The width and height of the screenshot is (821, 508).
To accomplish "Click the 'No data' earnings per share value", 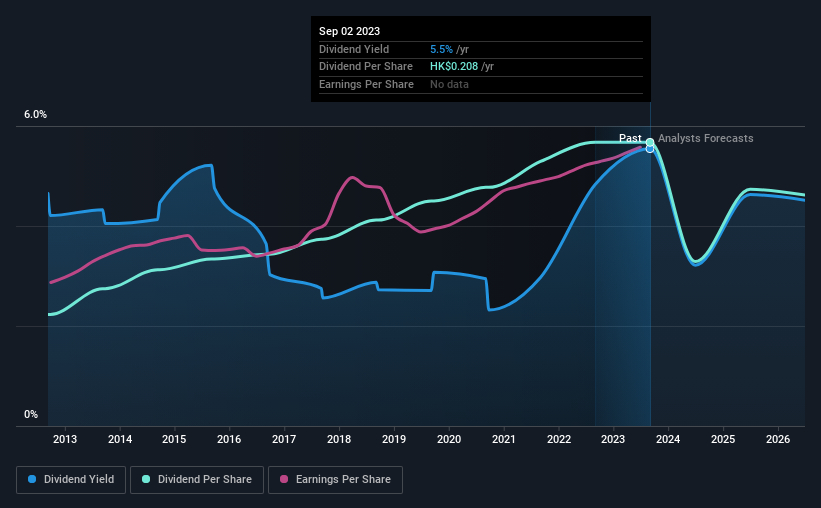I will [449, 84].
